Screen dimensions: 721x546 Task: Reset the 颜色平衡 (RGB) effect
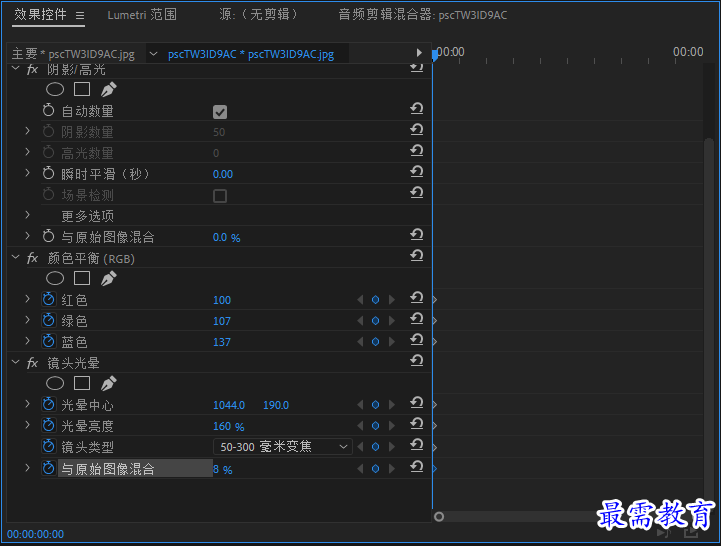tap(417, 256)
